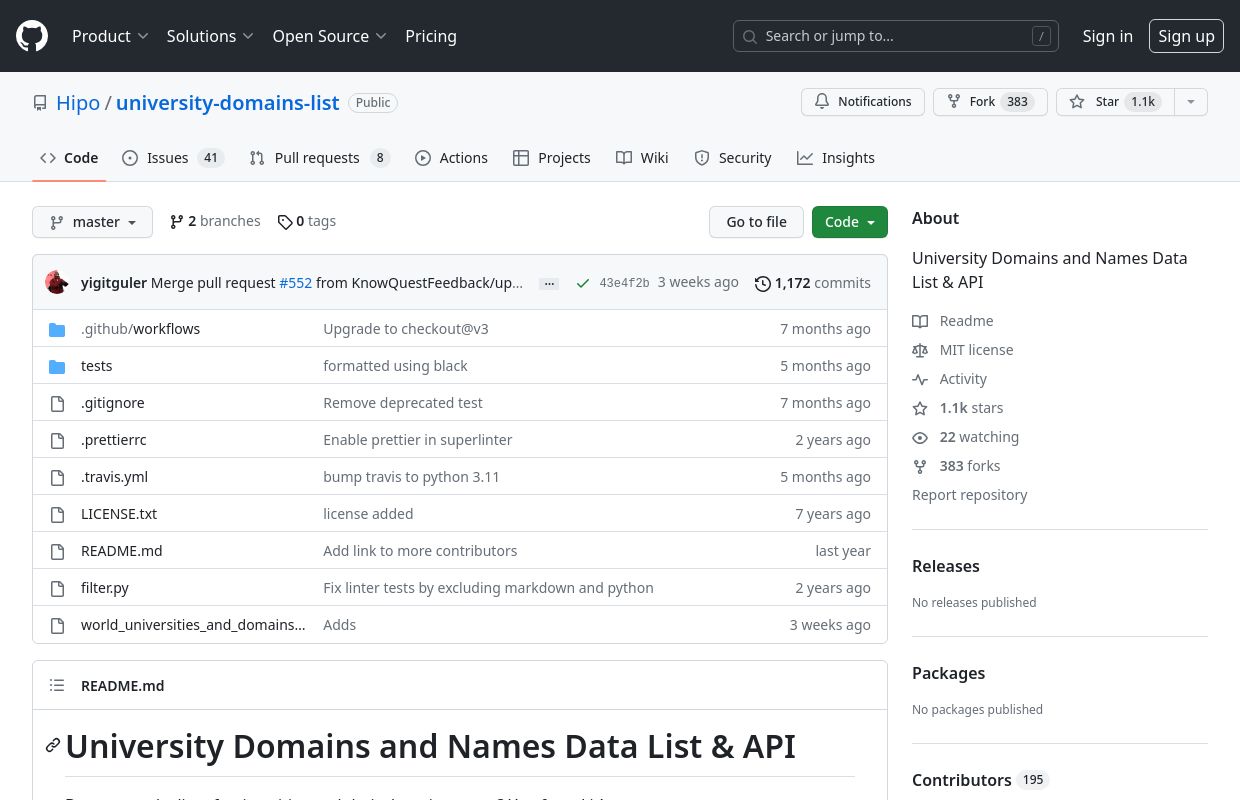
Task: Click the GitHub logo icon
Action: 32,36
